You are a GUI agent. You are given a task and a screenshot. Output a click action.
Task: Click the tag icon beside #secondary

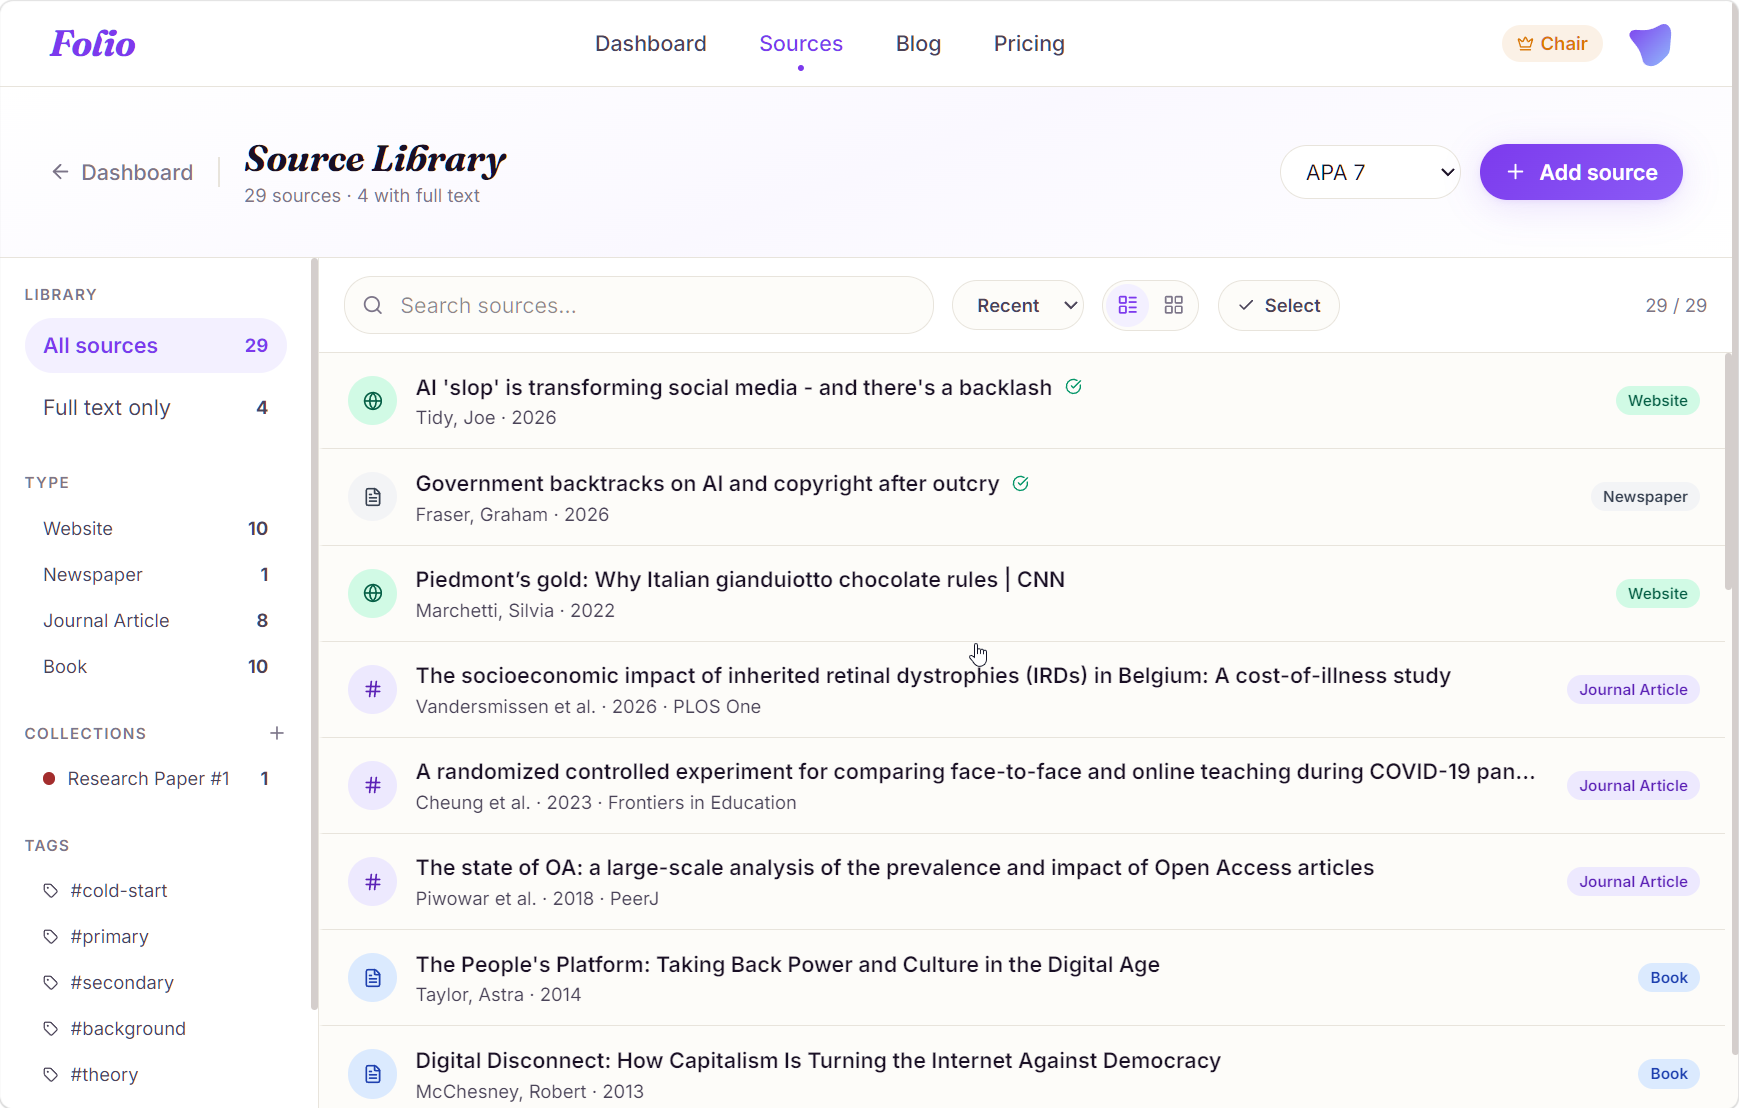[x=51, y=982]
